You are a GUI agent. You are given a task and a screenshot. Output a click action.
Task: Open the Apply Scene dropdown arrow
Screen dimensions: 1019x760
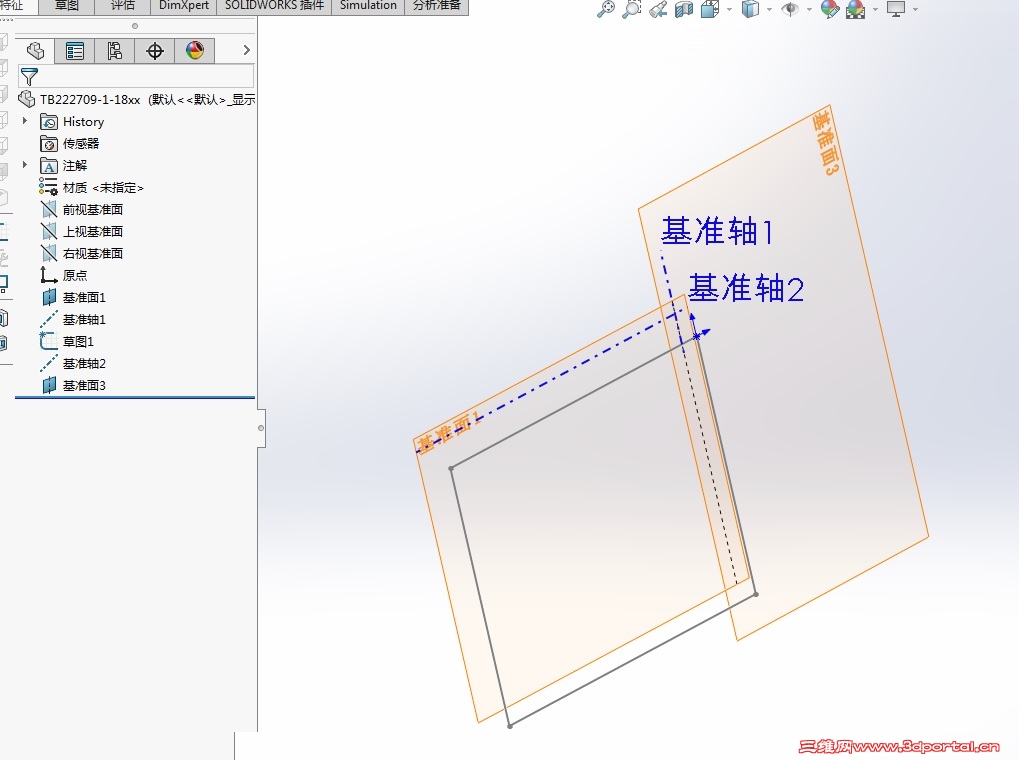point(875,10)
